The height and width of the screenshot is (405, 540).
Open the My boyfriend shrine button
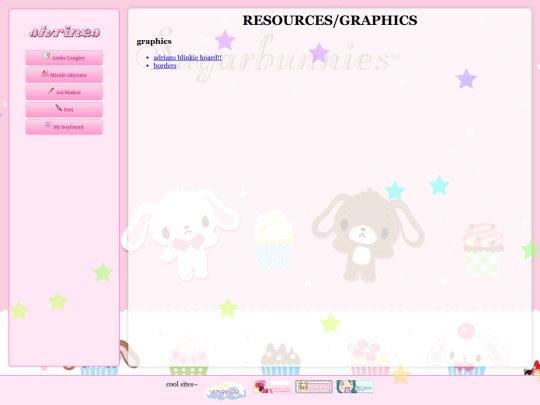[64, 127]
